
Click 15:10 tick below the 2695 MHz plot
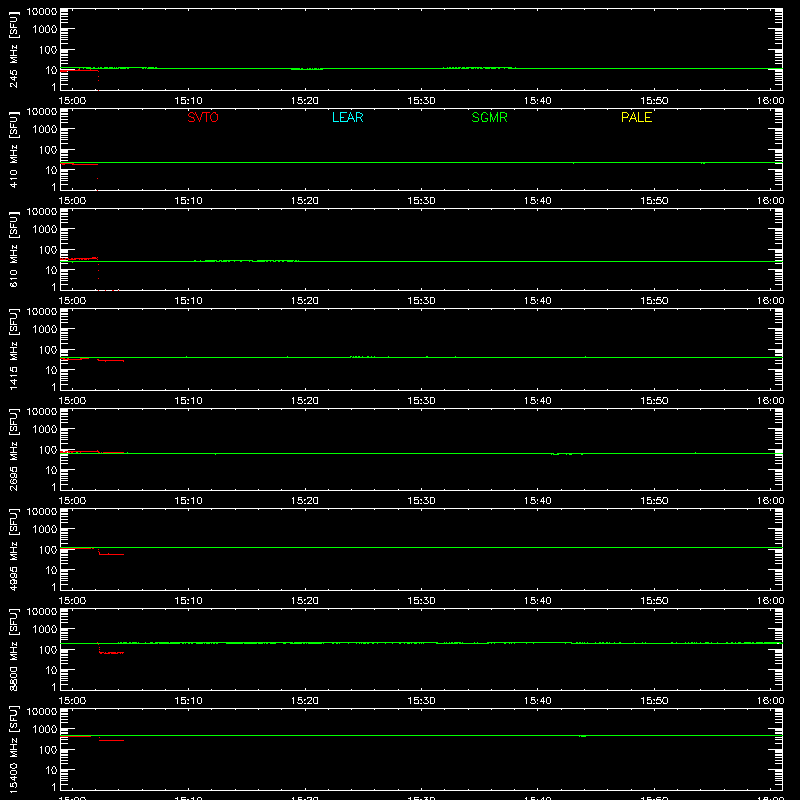pos(188,501)
